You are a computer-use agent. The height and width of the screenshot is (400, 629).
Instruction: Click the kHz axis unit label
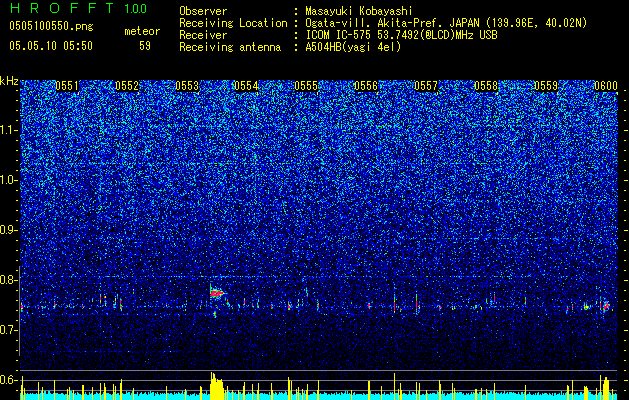pyautogui.click(x=9, y=81)
